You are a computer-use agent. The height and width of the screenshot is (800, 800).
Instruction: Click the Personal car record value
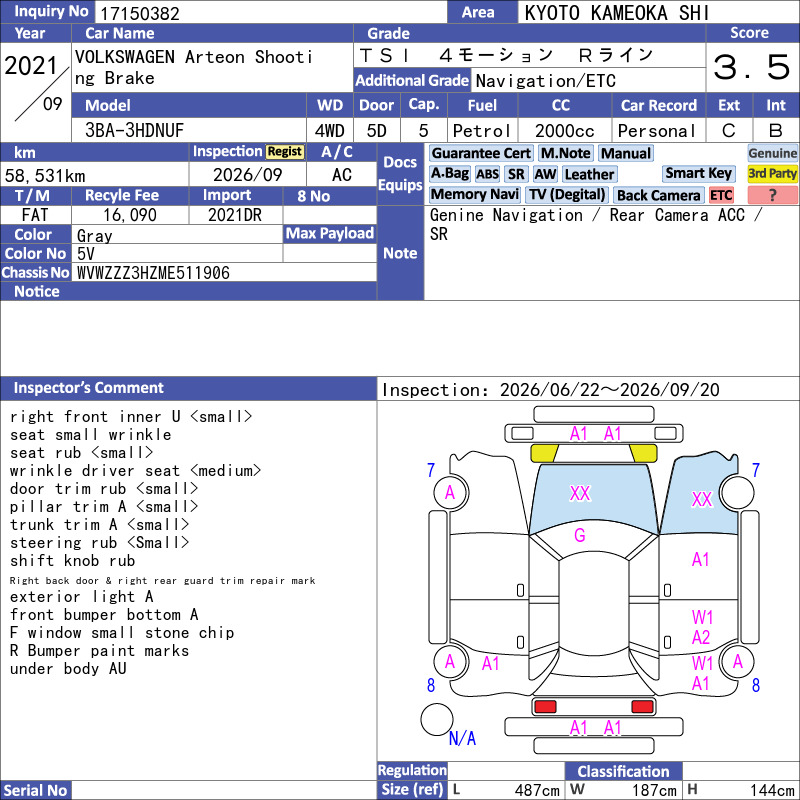pos(657,131)
